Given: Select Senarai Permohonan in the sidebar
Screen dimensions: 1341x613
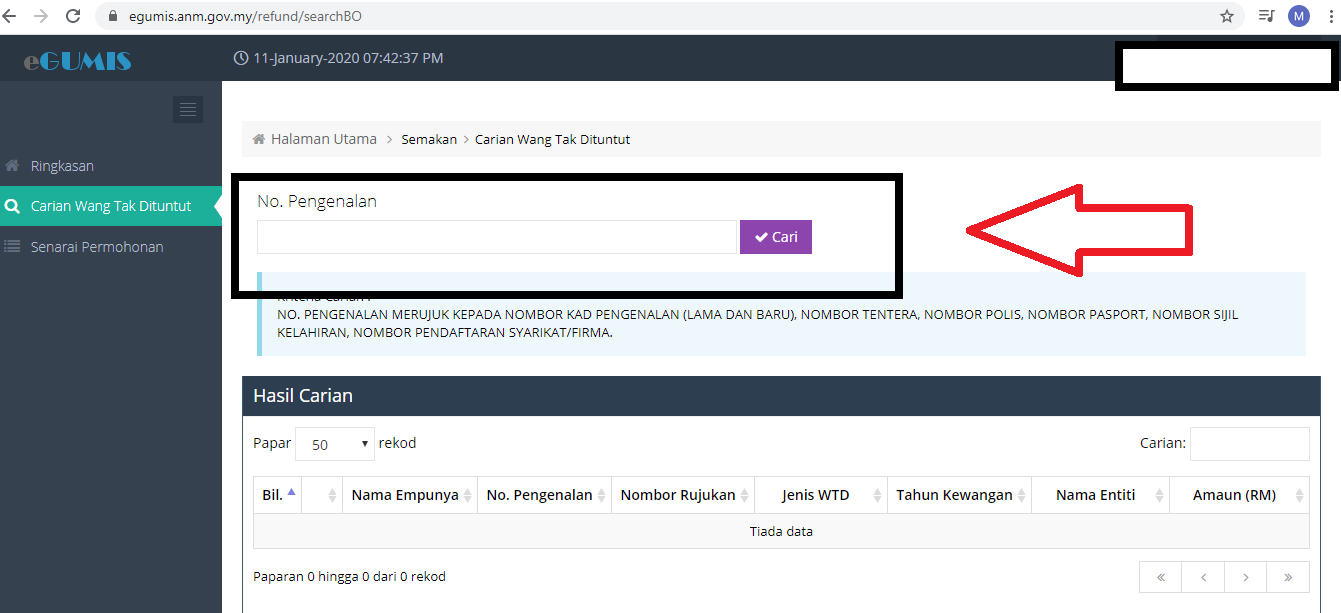Looking at the screenshot, I should coord(96,247).
